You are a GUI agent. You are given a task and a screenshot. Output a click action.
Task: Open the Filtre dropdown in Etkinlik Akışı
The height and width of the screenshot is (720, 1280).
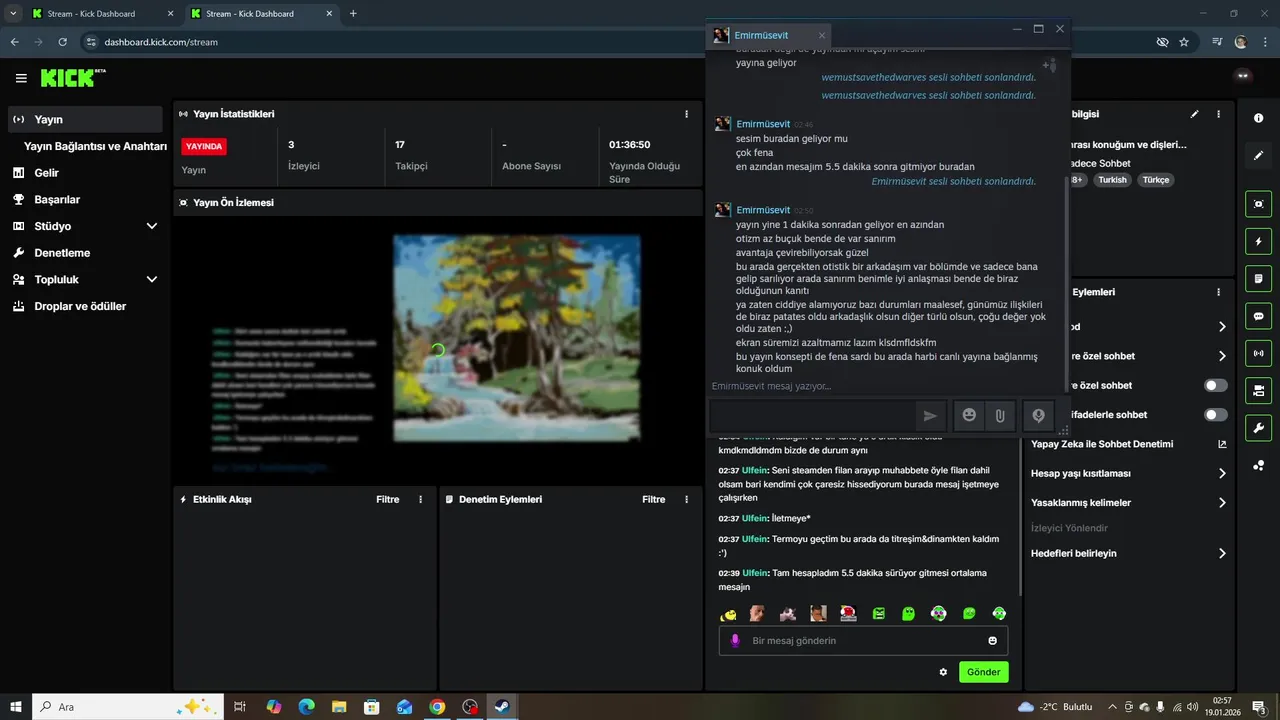click(x=387, y=499)
